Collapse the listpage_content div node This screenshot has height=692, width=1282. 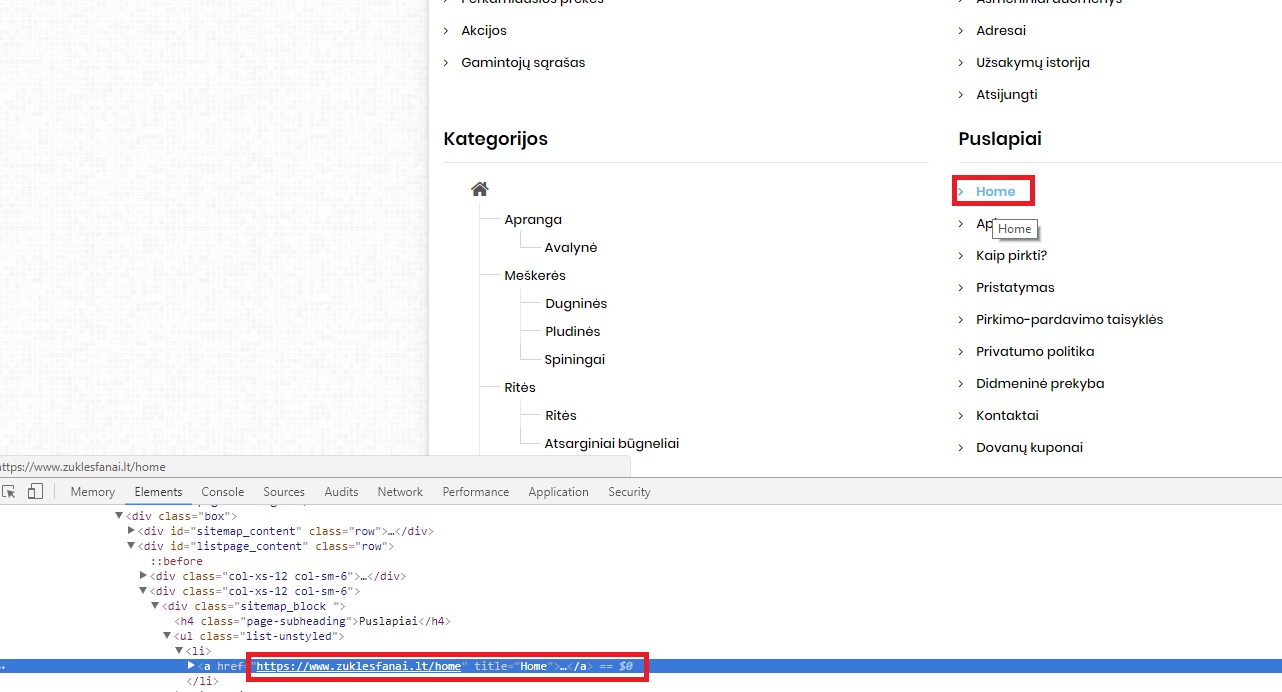coord(132,546)
